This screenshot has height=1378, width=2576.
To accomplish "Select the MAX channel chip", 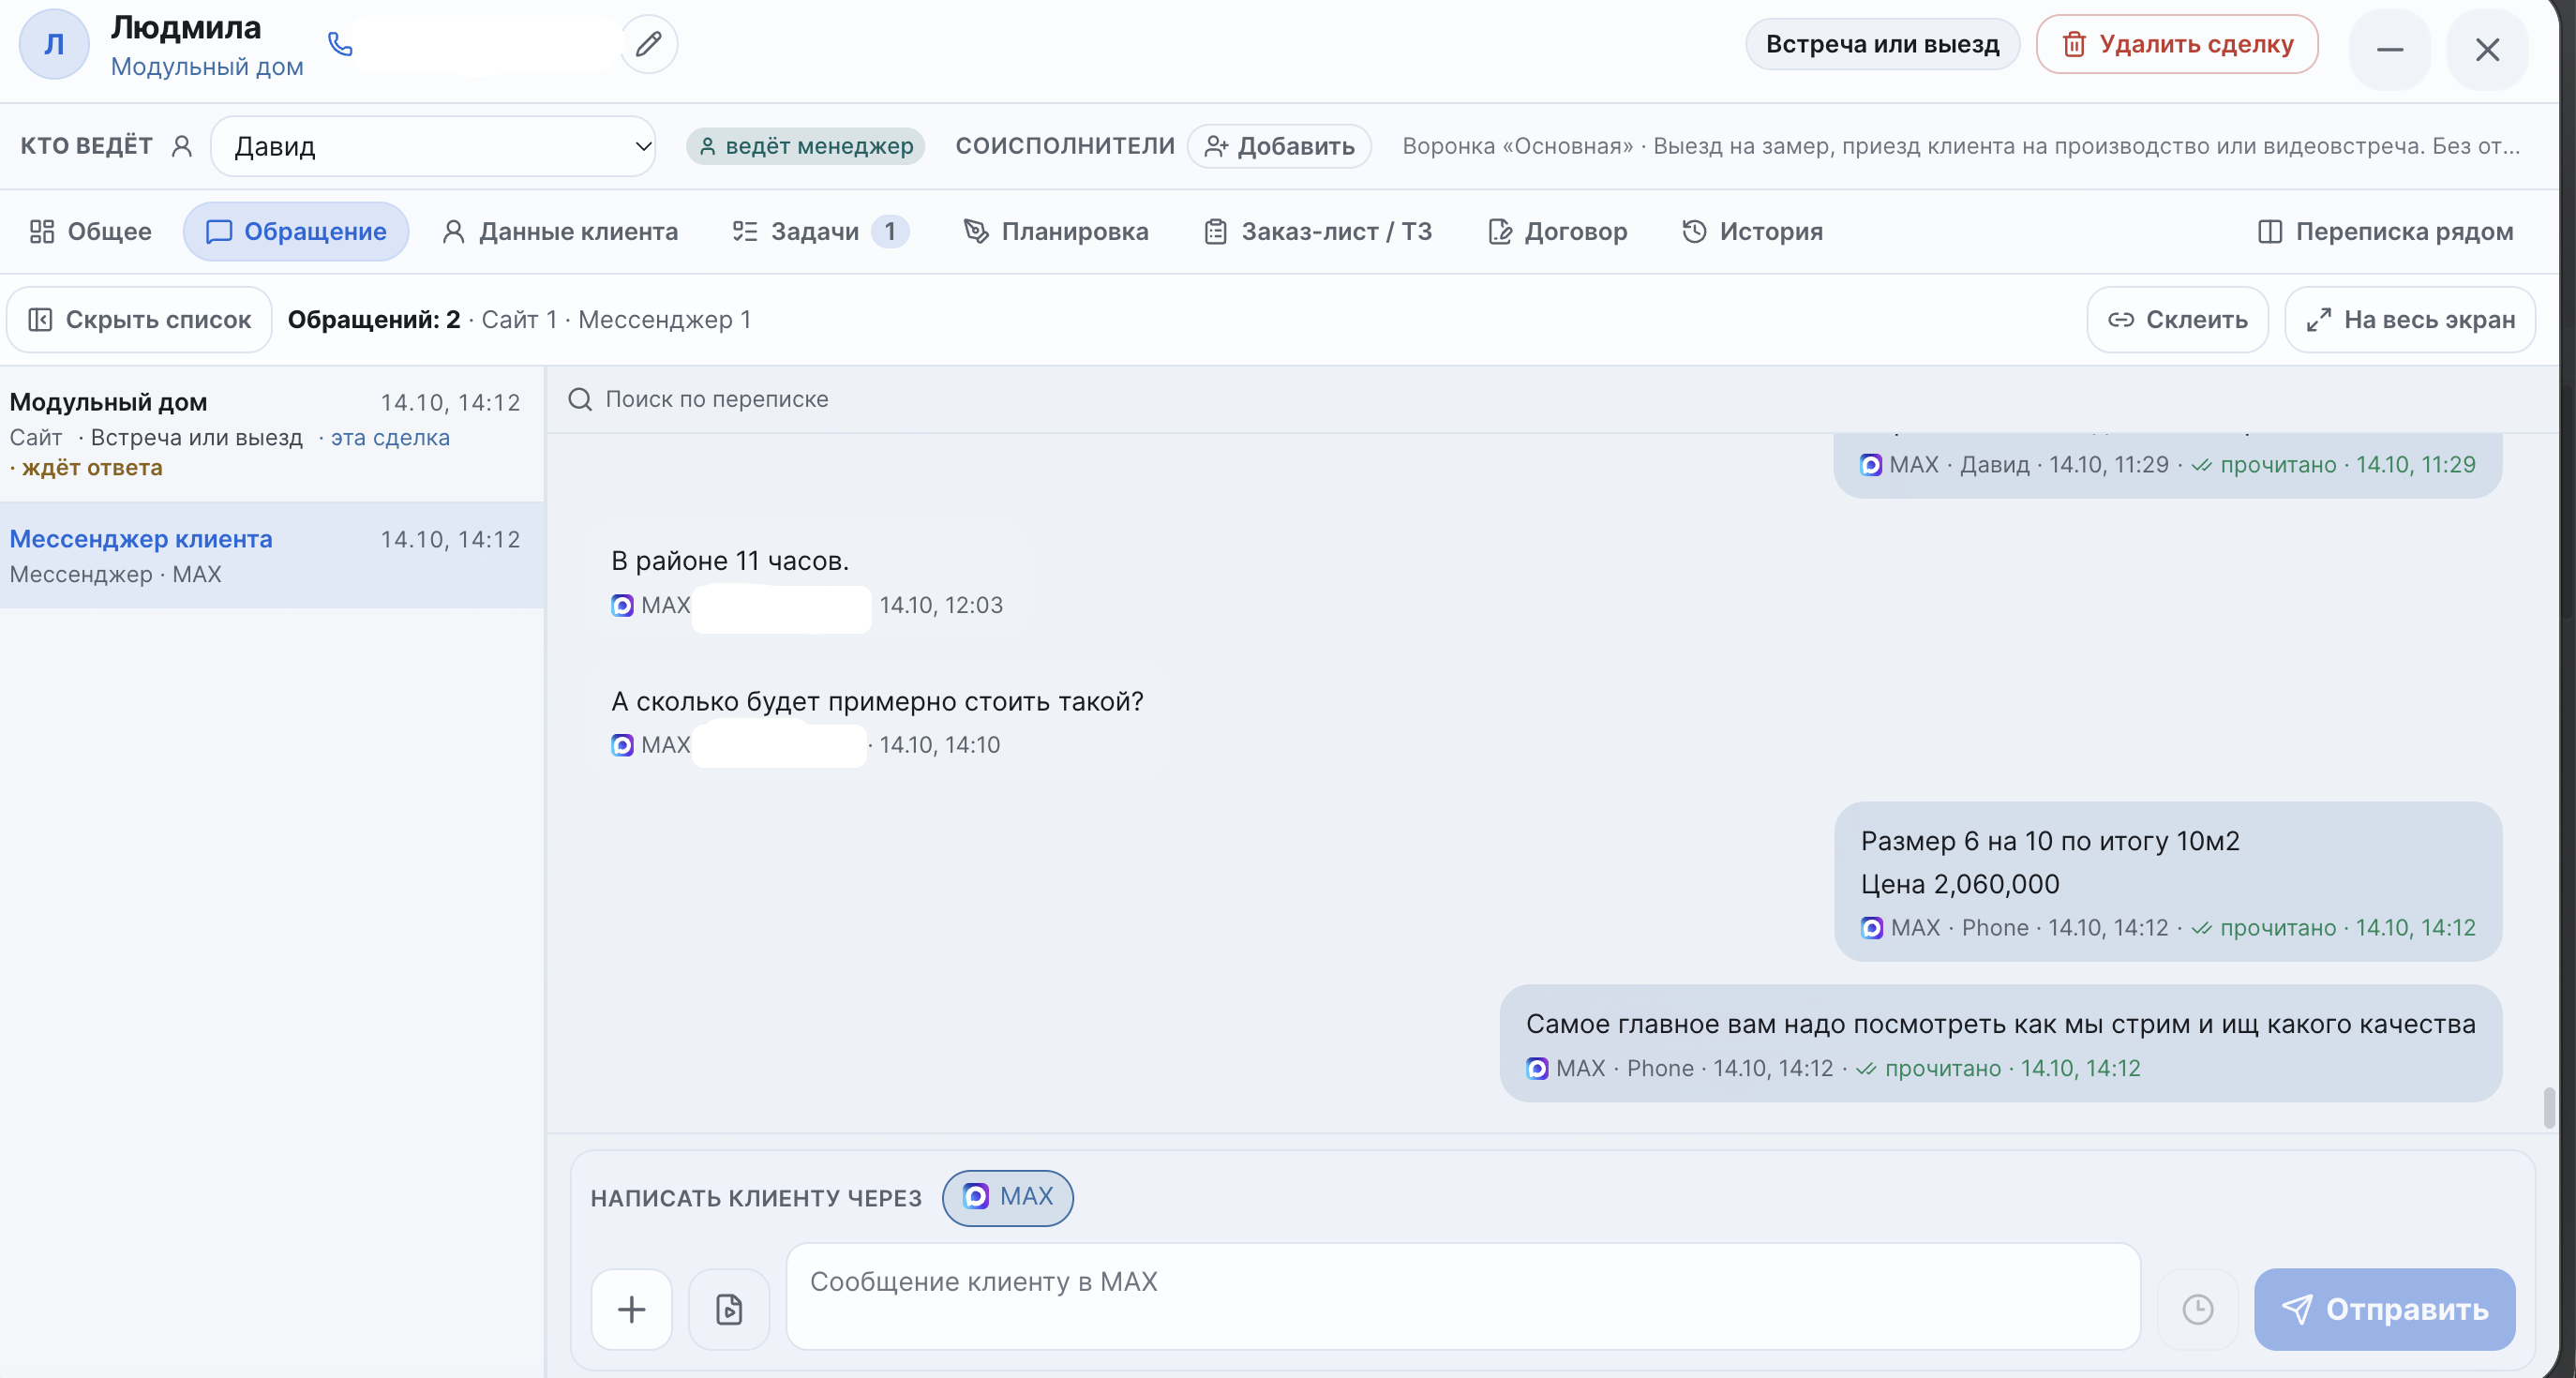I will coord(1007,1197).
